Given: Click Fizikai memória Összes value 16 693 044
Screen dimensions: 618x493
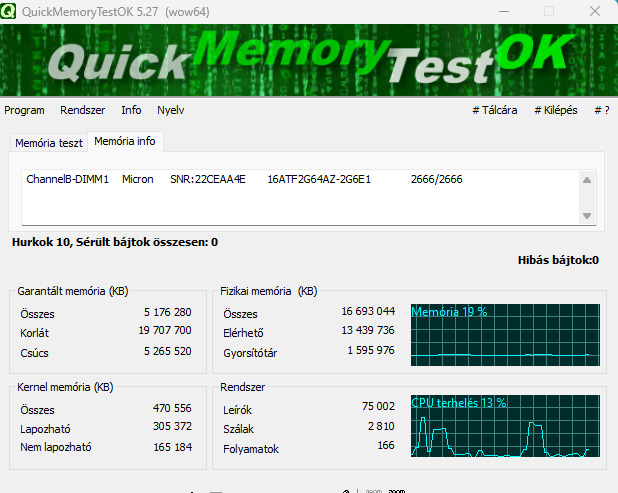Looking at the screenshot, I should [368, 311].
